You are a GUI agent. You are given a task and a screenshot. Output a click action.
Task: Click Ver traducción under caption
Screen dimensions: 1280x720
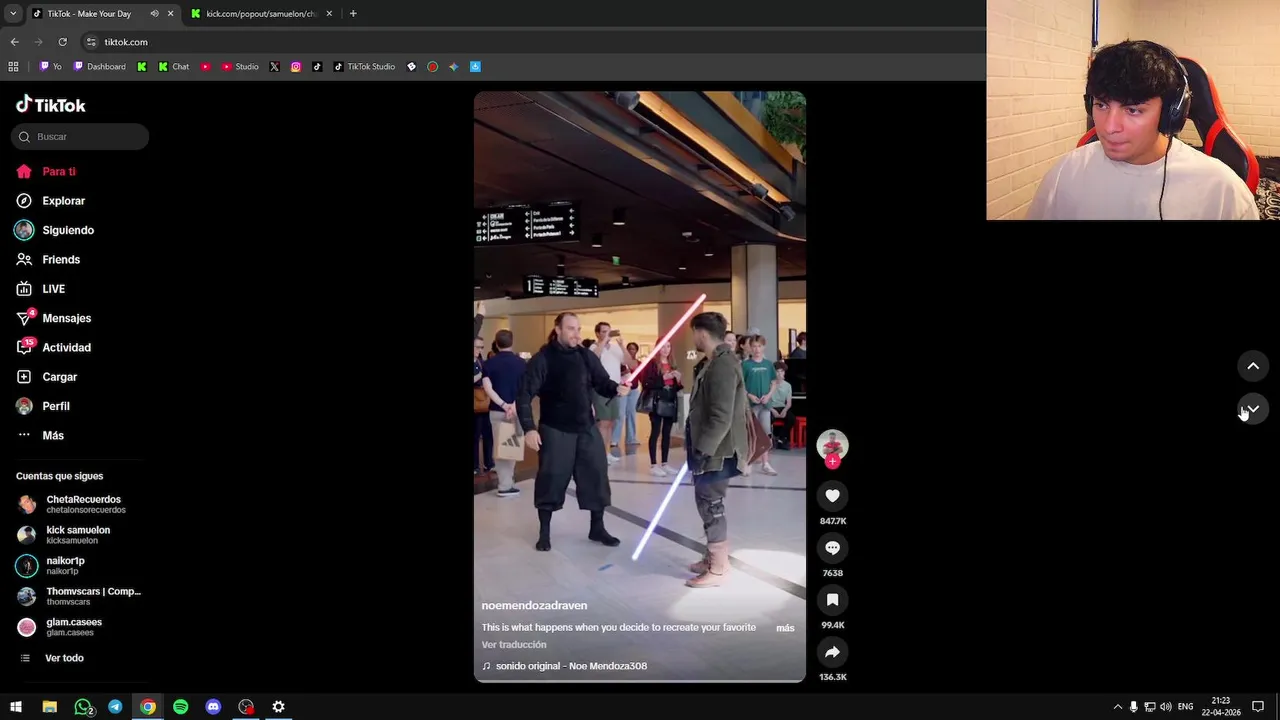tap(514, 645)
